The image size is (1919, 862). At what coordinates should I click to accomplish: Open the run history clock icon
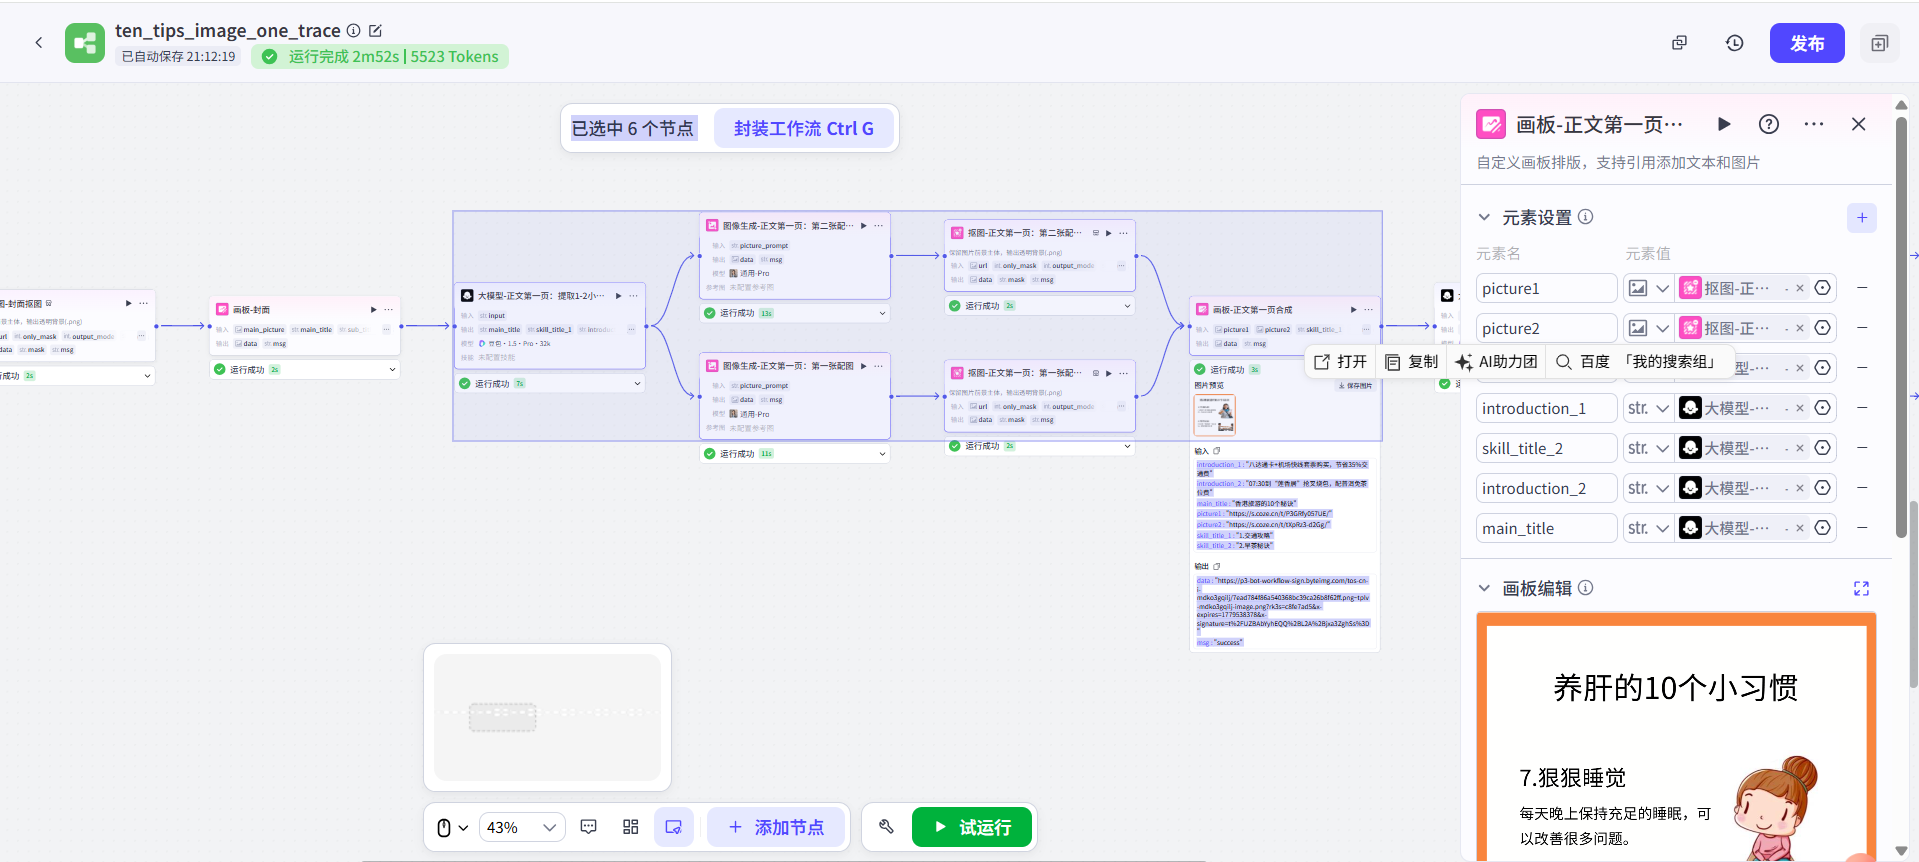point(1734,43)
